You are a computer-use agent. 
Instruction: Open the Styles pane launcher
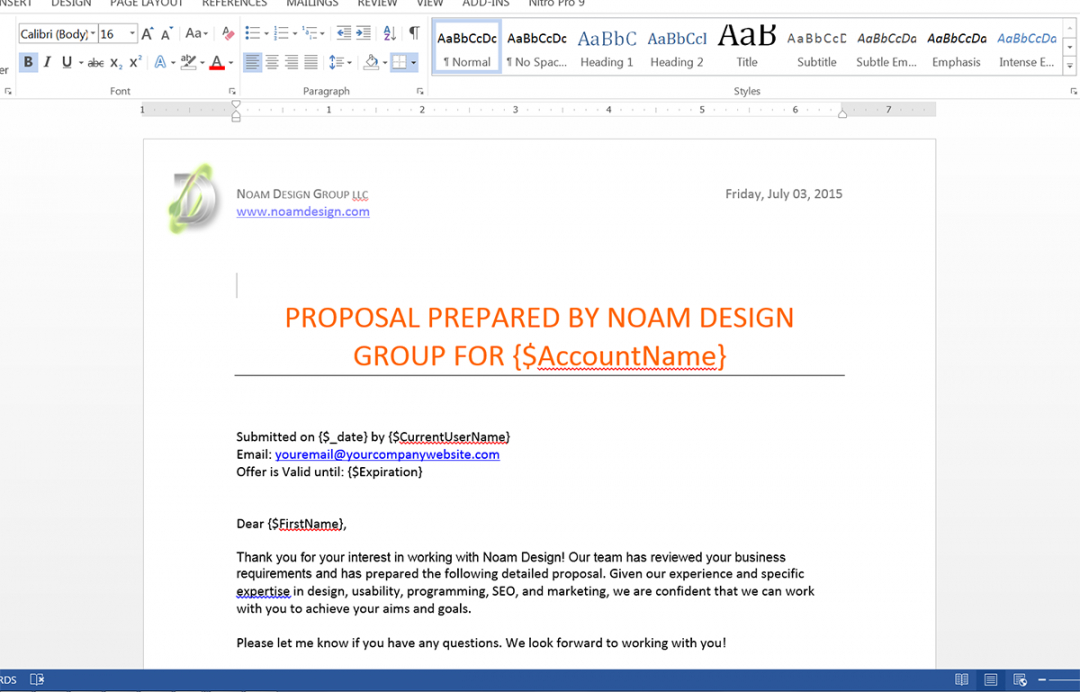pyautogui.click(x=1073, y=91)
